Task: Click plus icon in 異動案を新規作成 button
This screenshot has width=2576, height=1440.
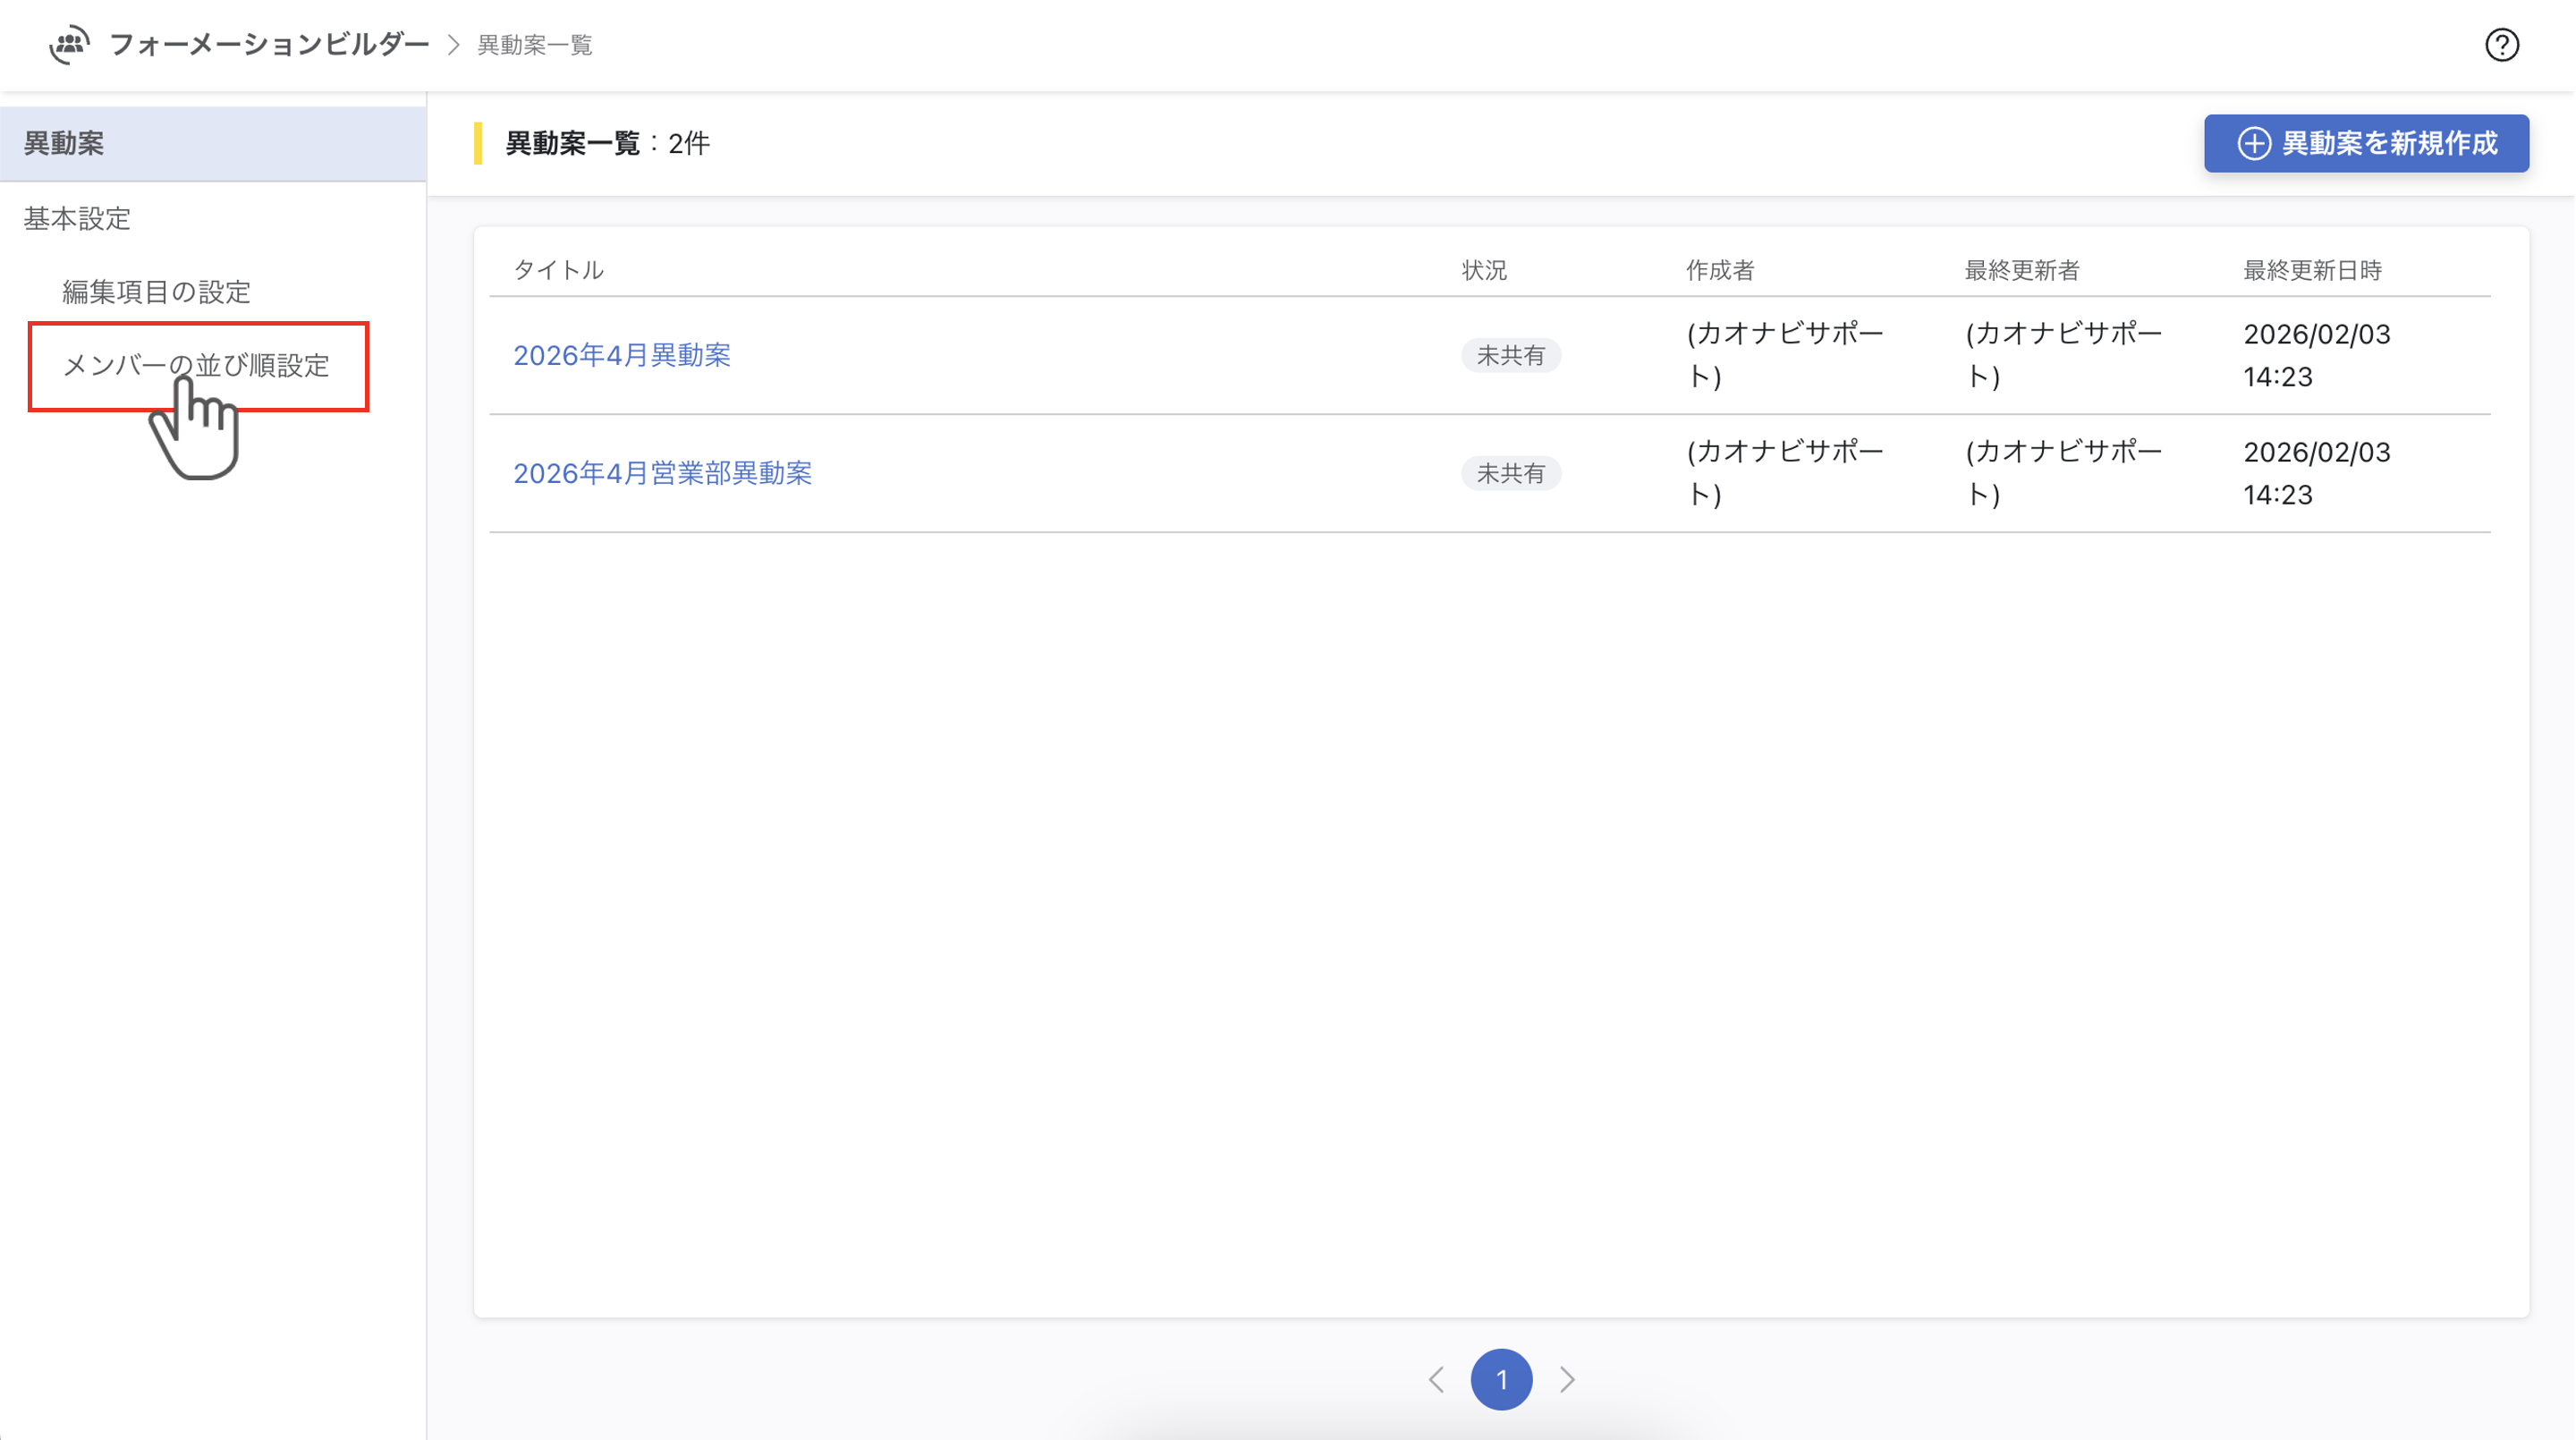Action: [2253, 143]
